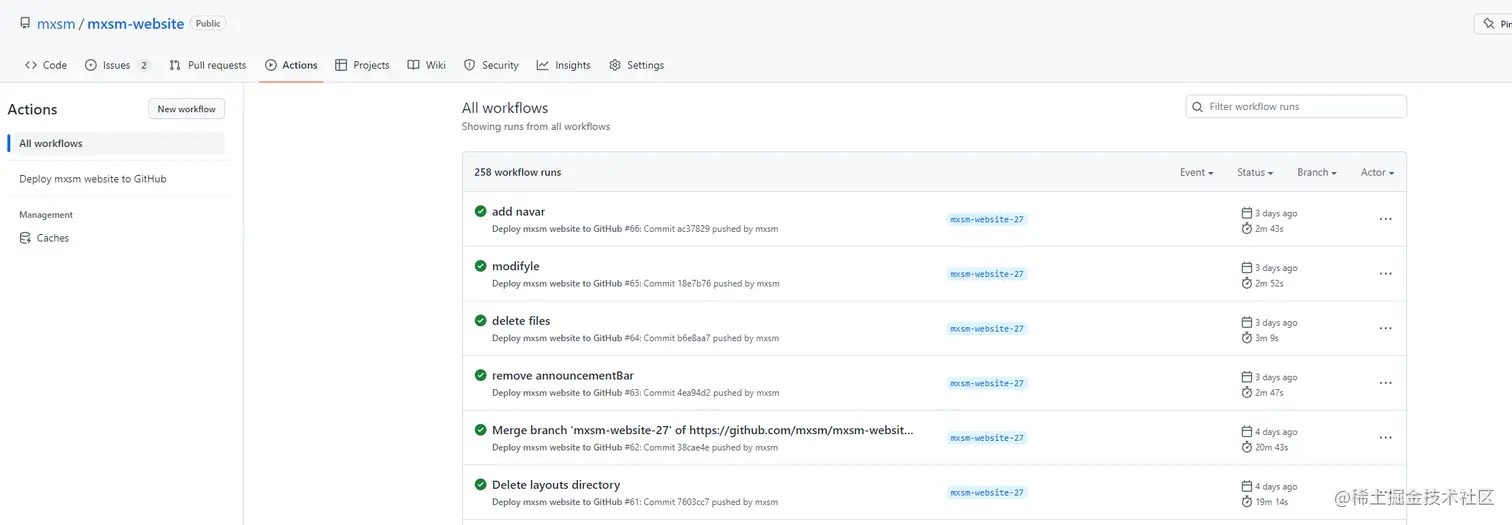This screenshot has height=525, width=1512.
Task: Open the three-dot menu for 'modifyle' run
Action: (1385, 274)
